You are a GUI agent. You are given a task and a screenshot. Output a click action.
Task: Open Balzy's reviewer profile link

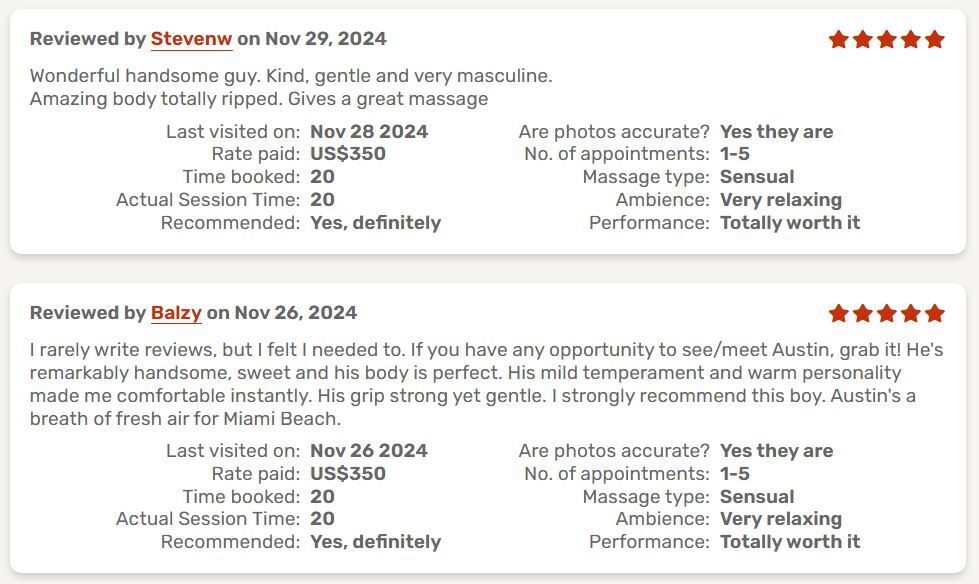176,312
